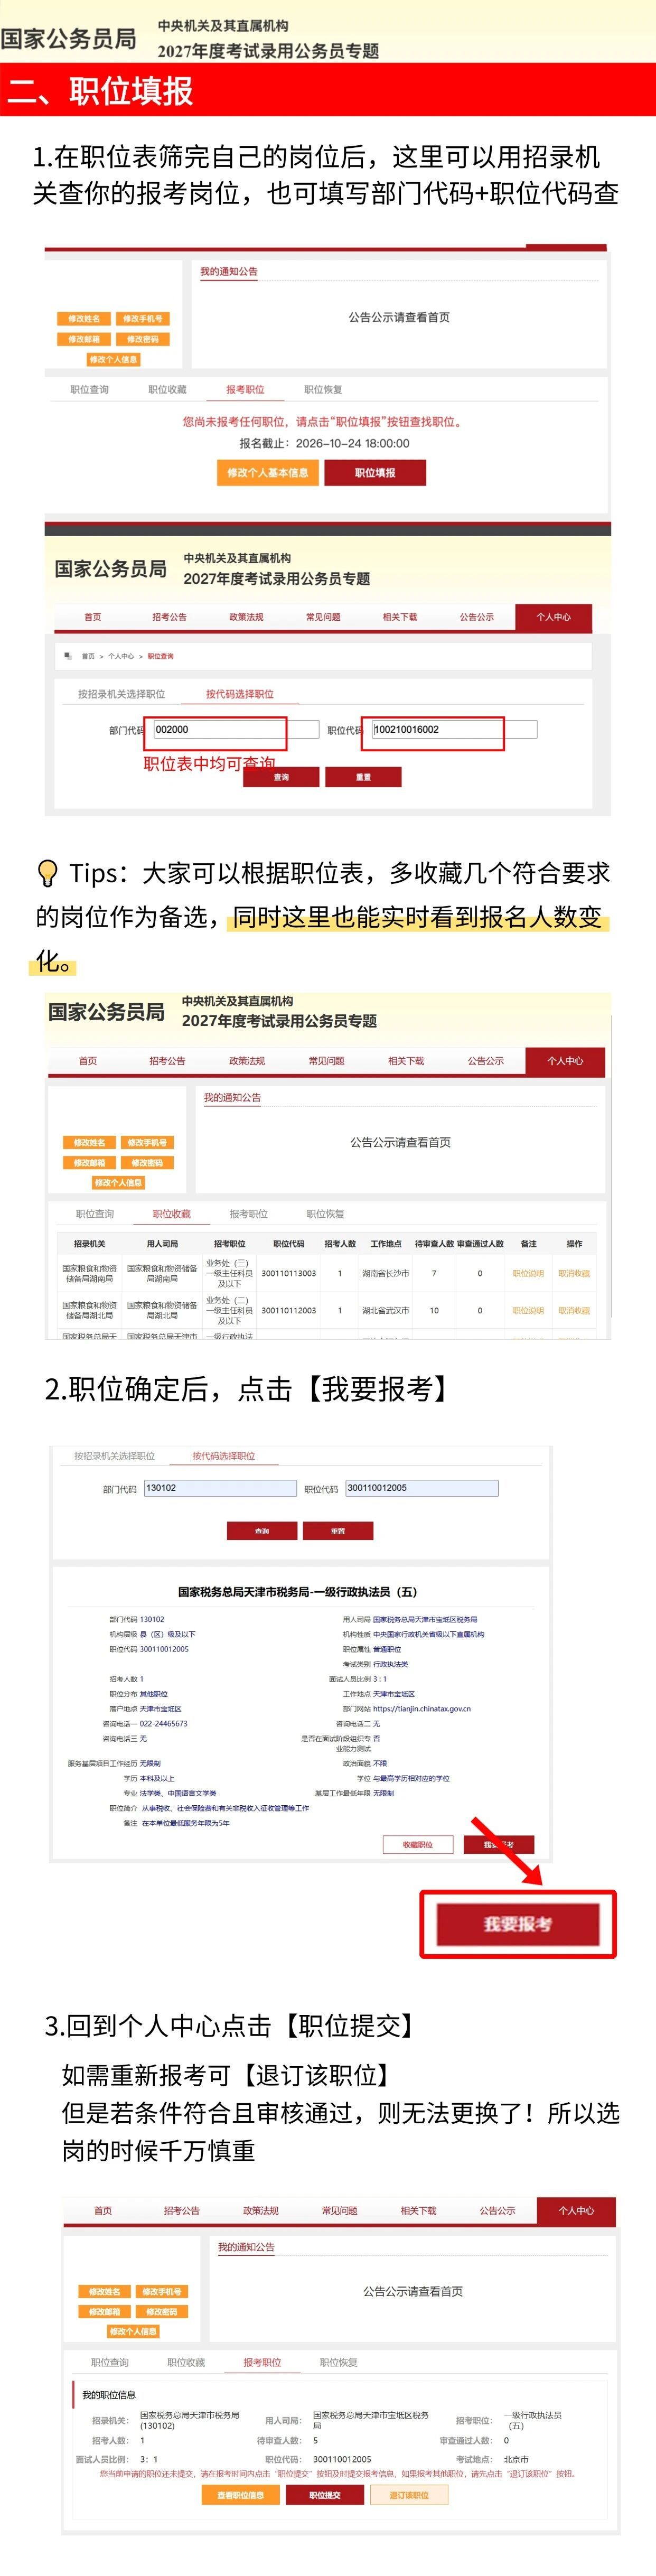
Task: Select 按招录机关选择职位 tab above the 130102 field
Action: 114,1456
